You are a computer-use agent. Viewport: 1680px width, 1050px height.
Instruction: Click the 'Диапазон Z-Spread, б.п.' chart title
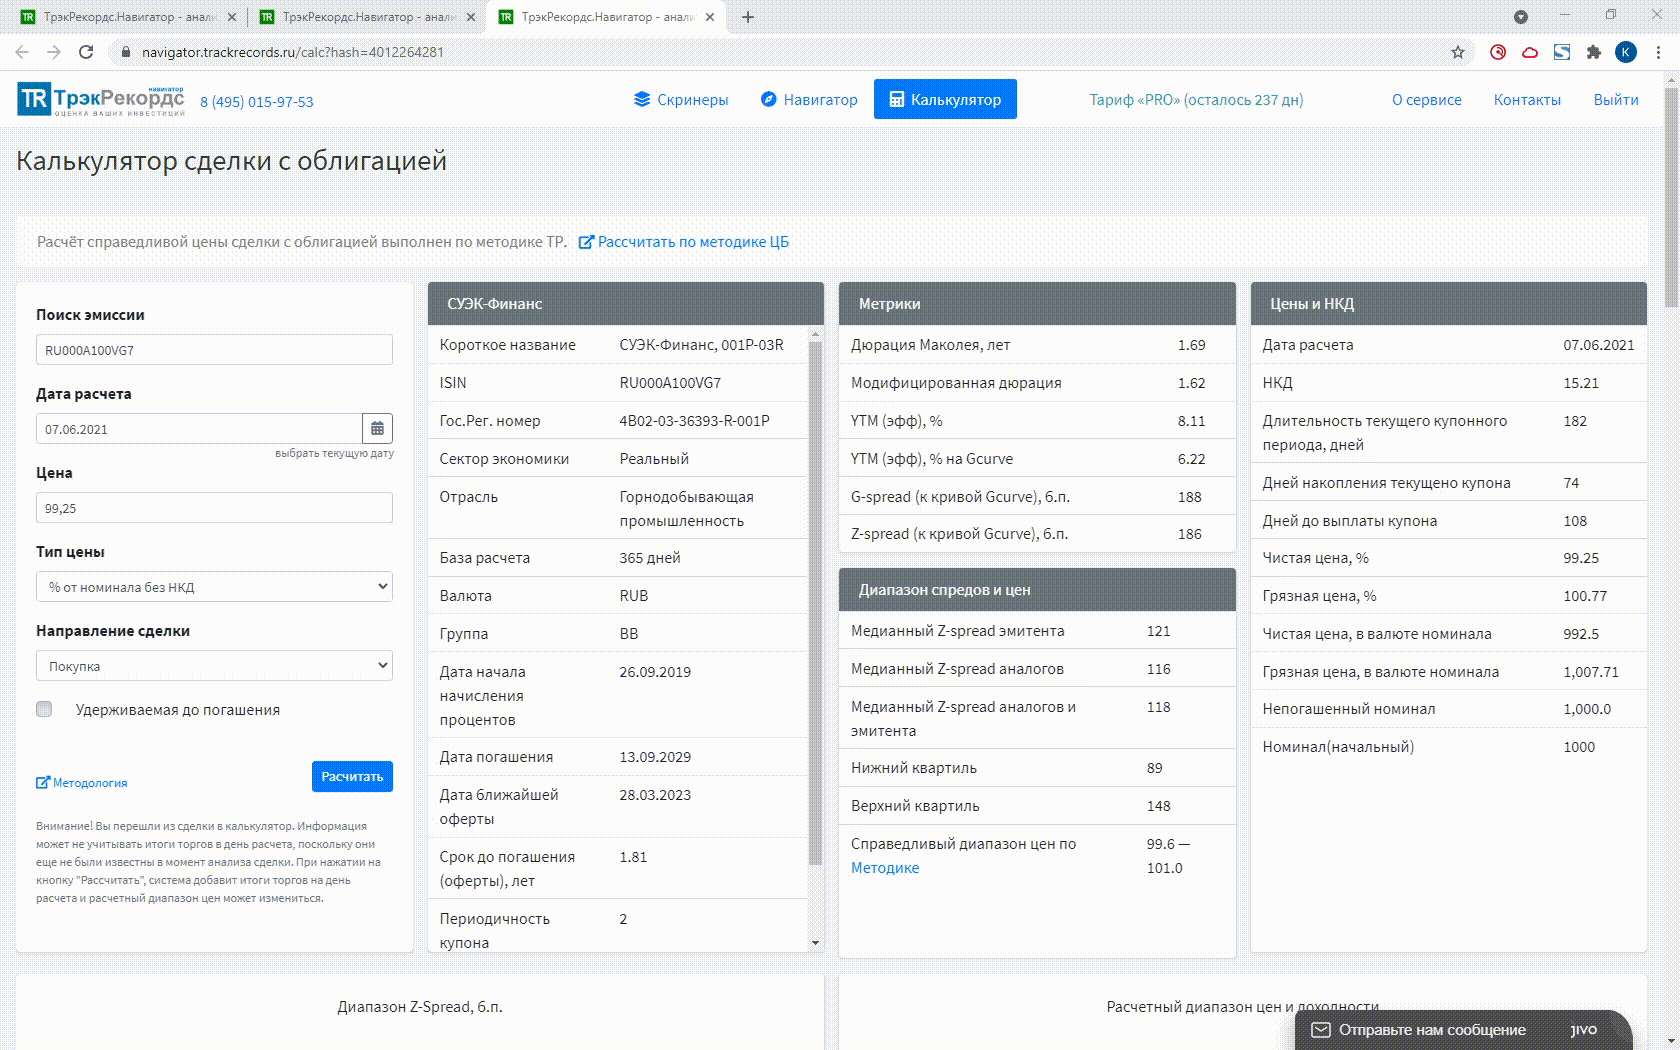point(420,1007)
